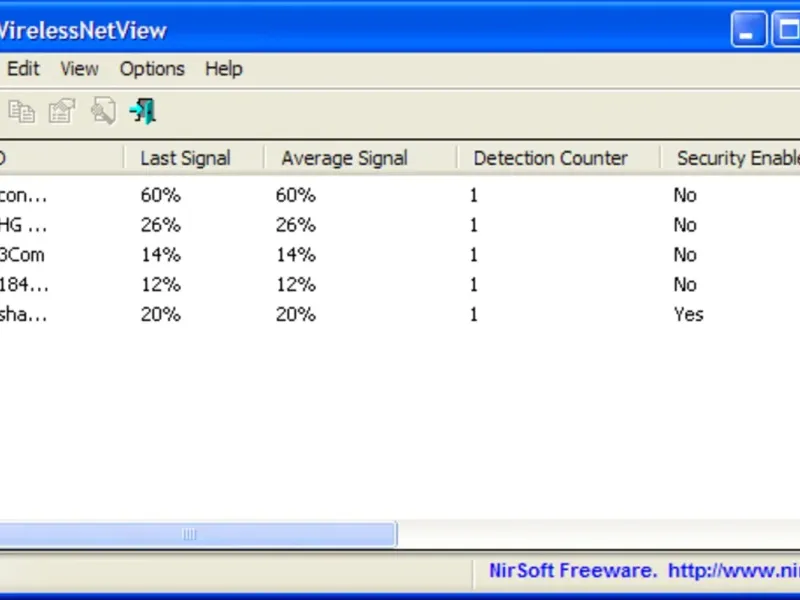Click Detection Counter '1' in the 14% row
This screenshot has width=800, height=600.
(x=473, y=255)
